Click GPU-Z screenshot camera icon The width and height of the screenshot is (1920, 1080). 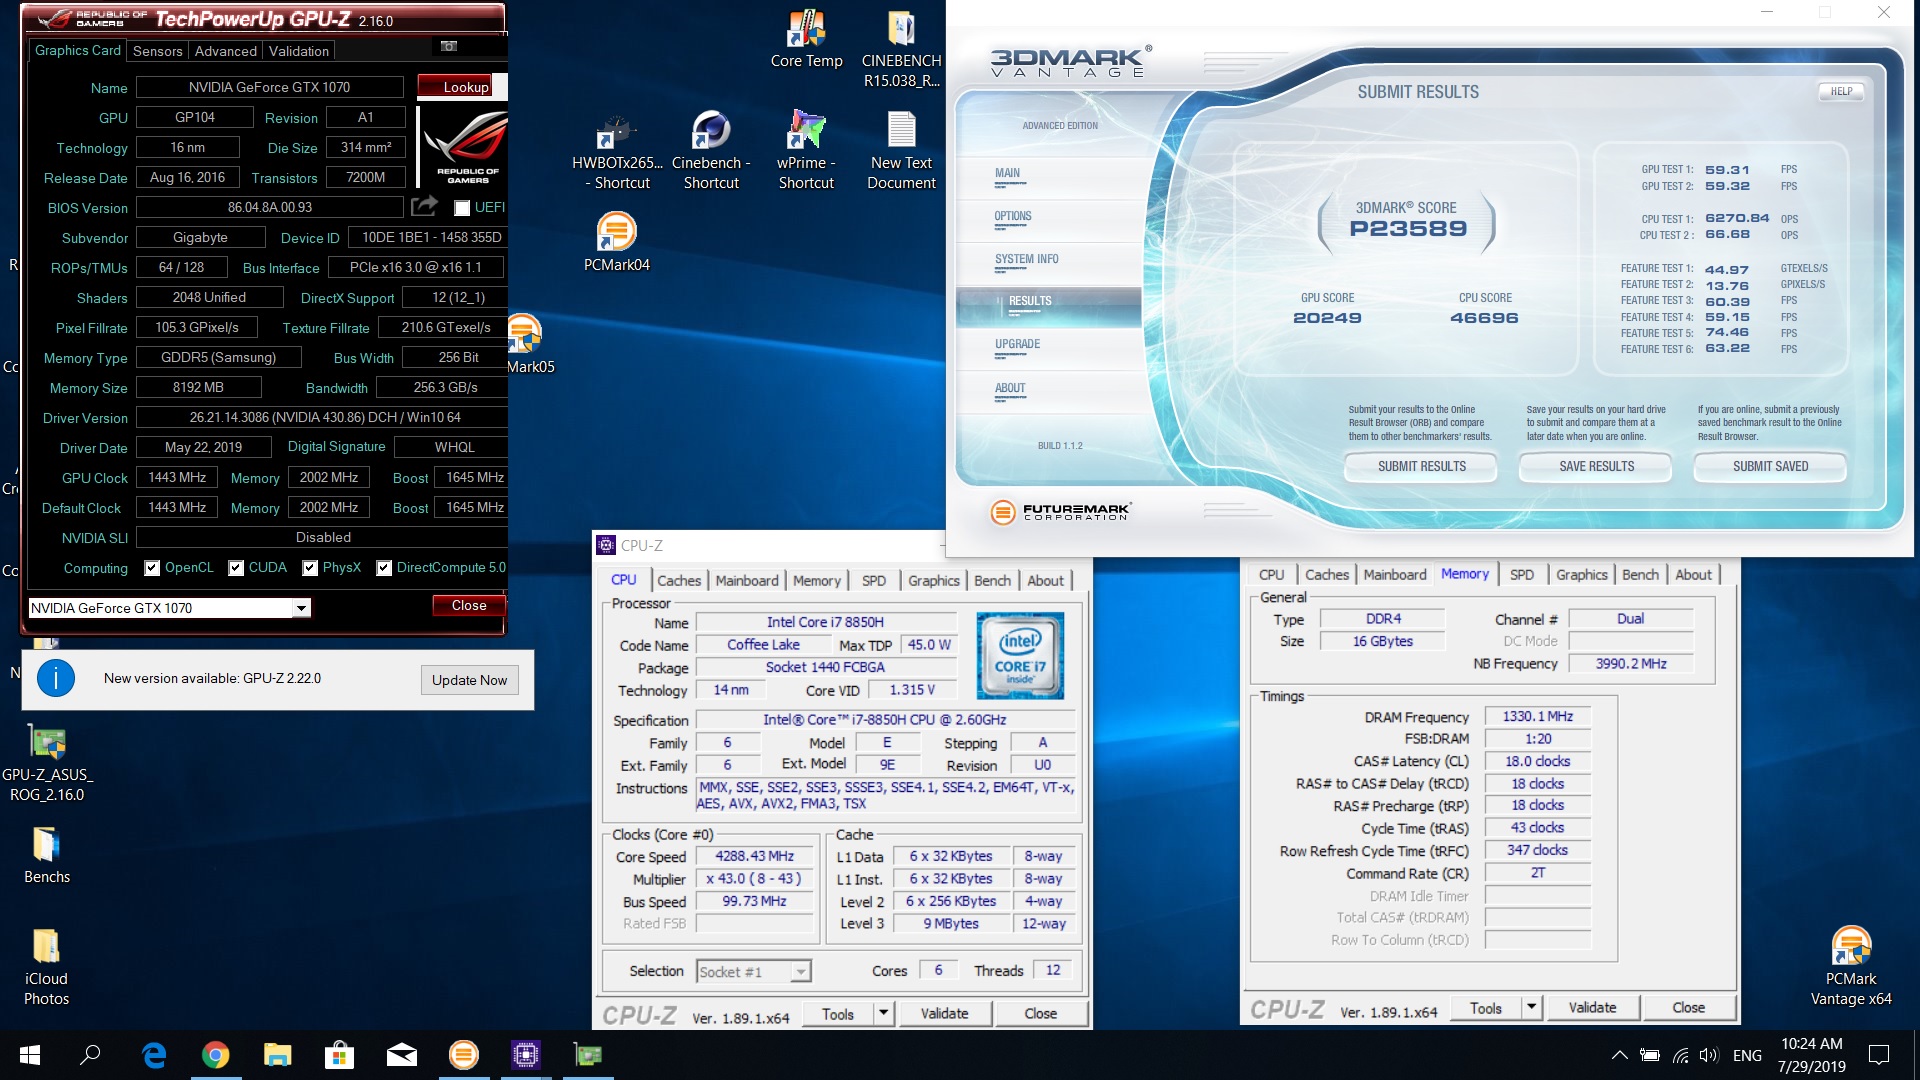[x=449, y=46]
